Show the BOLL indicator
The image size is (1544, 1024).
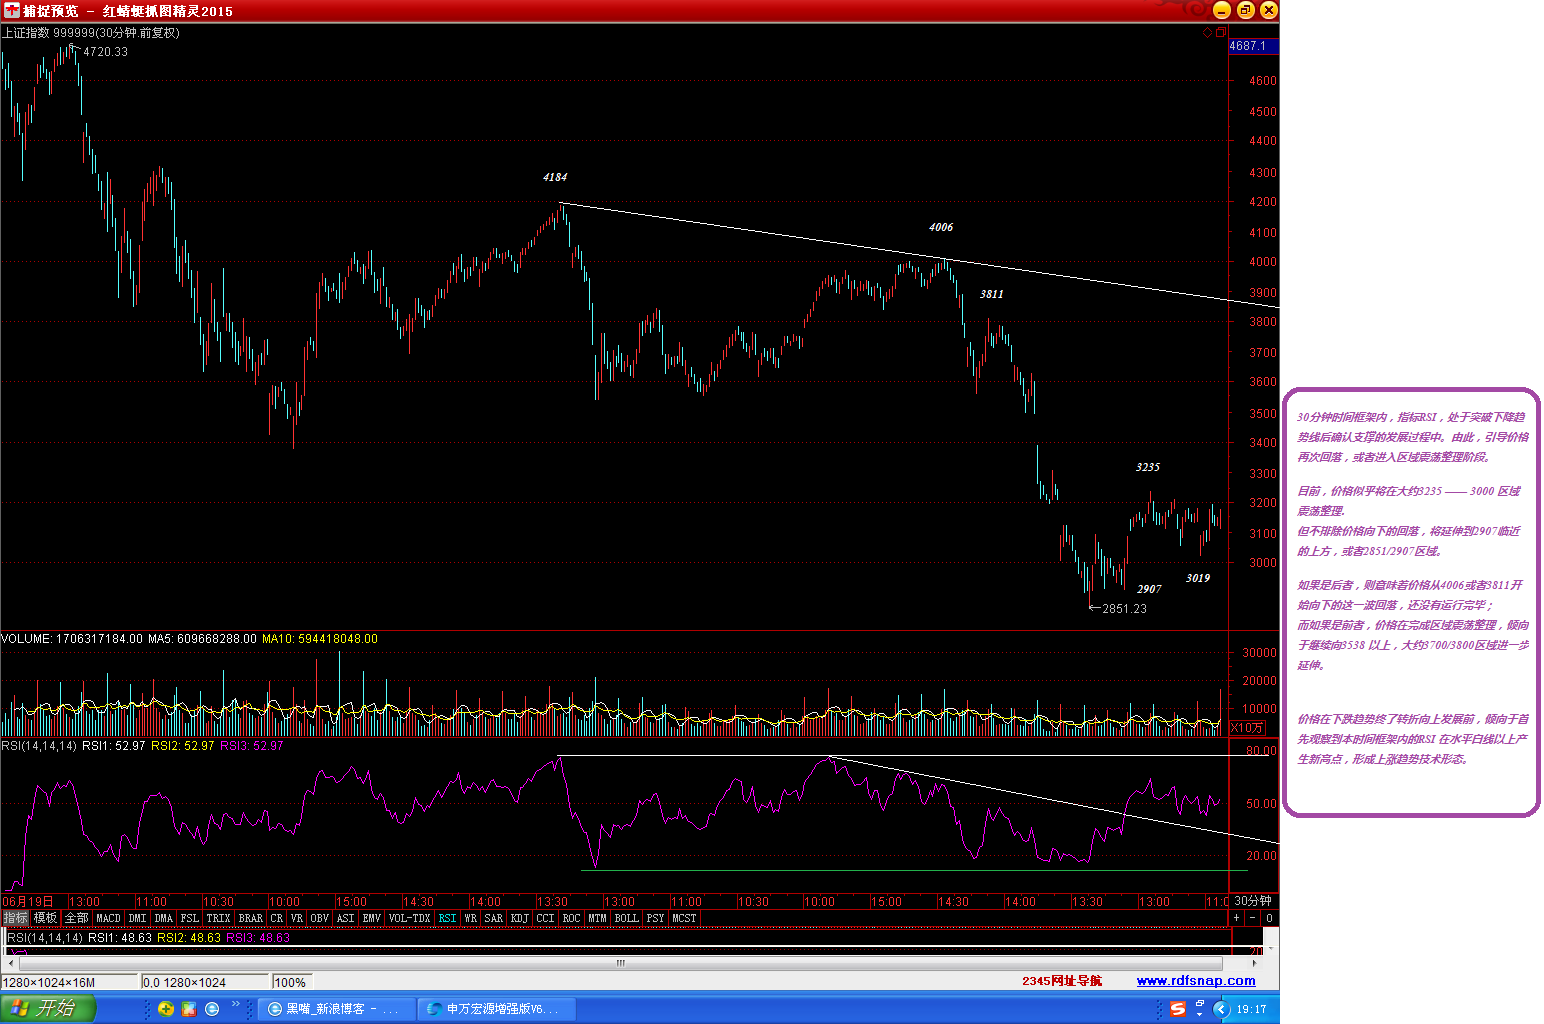click(627, 918)
